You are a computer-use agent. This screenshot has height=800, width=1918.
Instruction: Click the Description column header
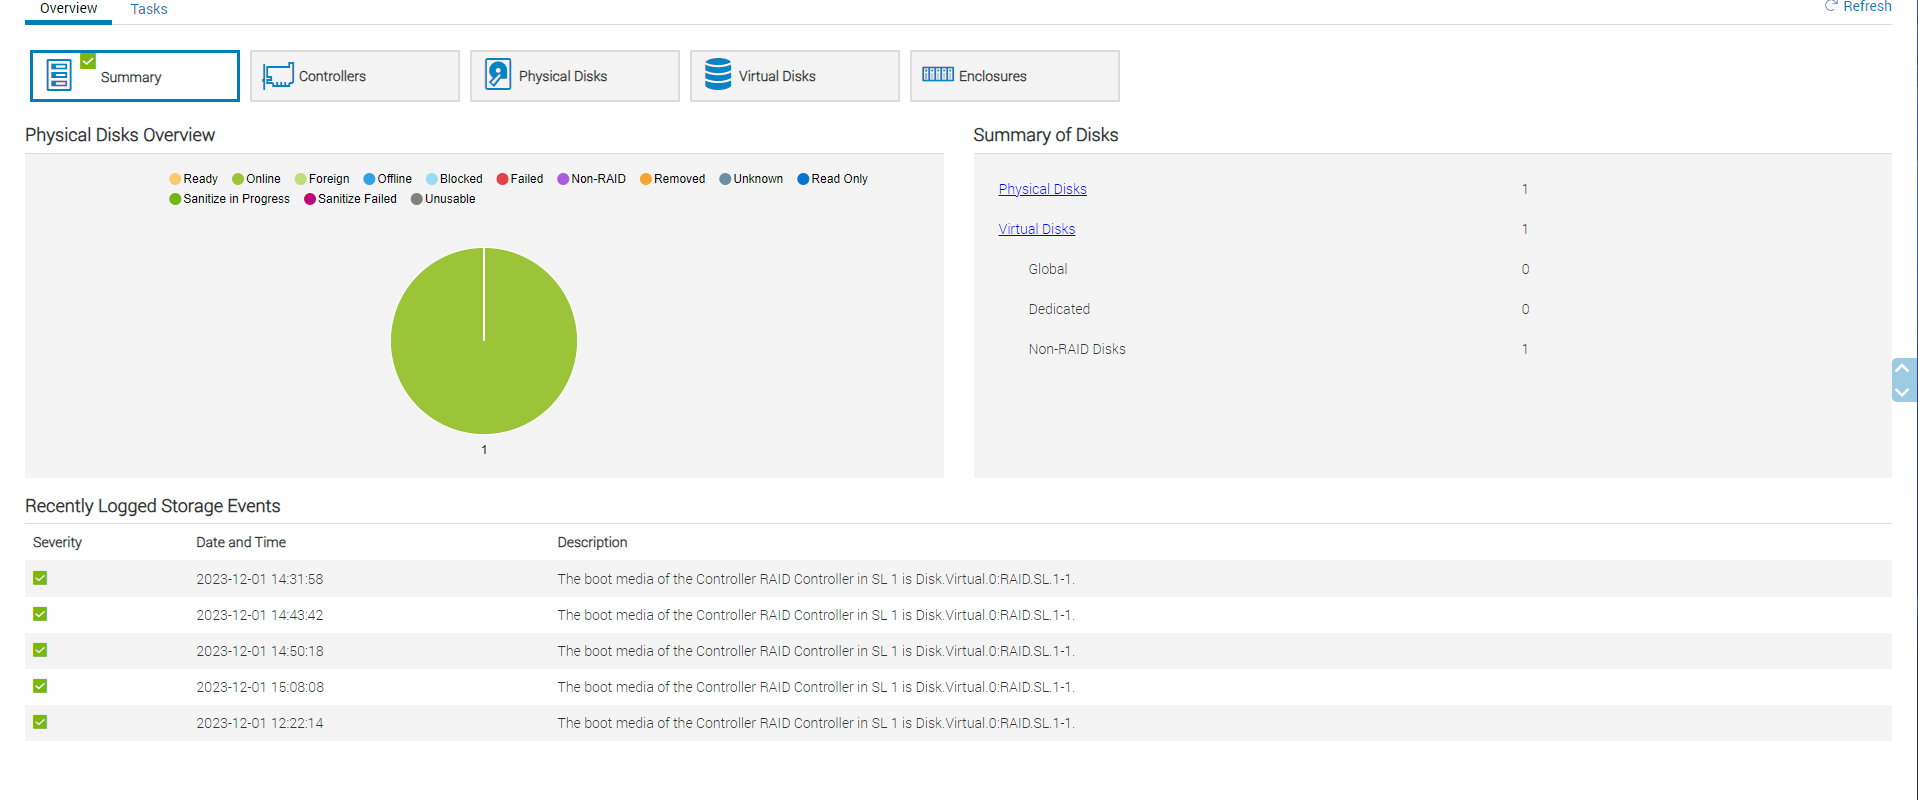pos(592,542)
